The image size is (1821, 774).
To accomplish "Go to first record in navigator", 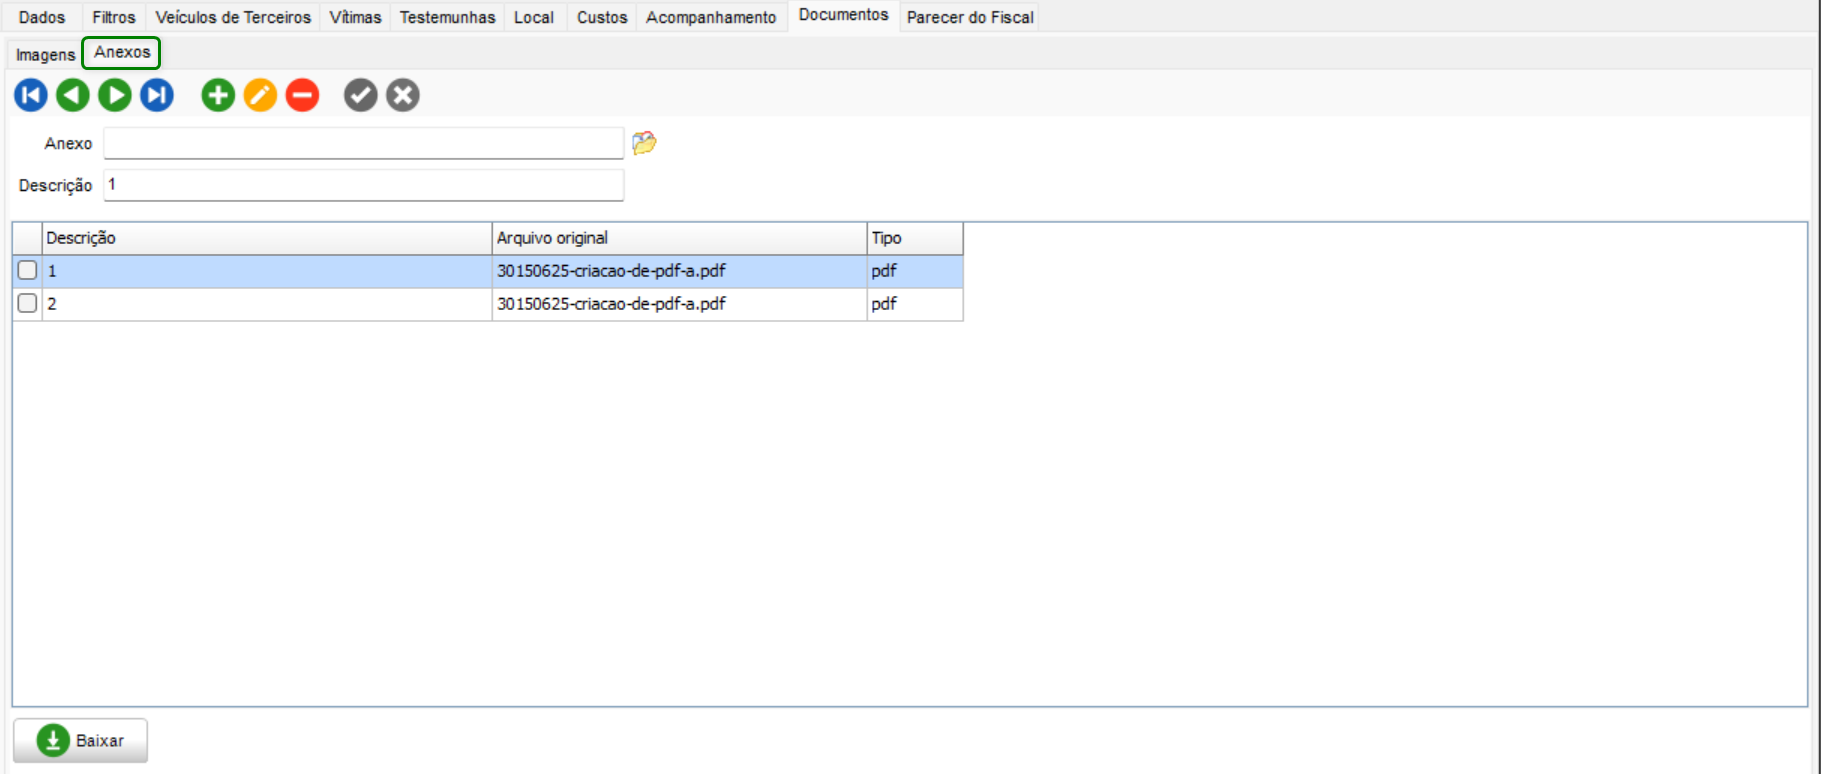I will [x=31, y=95].
